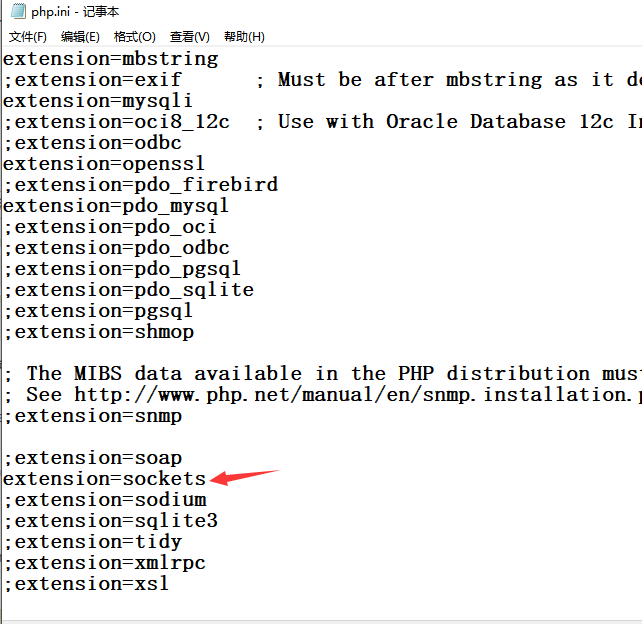Click the Notepad icon in the title bar
This screenshot has width=642, height=624.
coord(18,11)
